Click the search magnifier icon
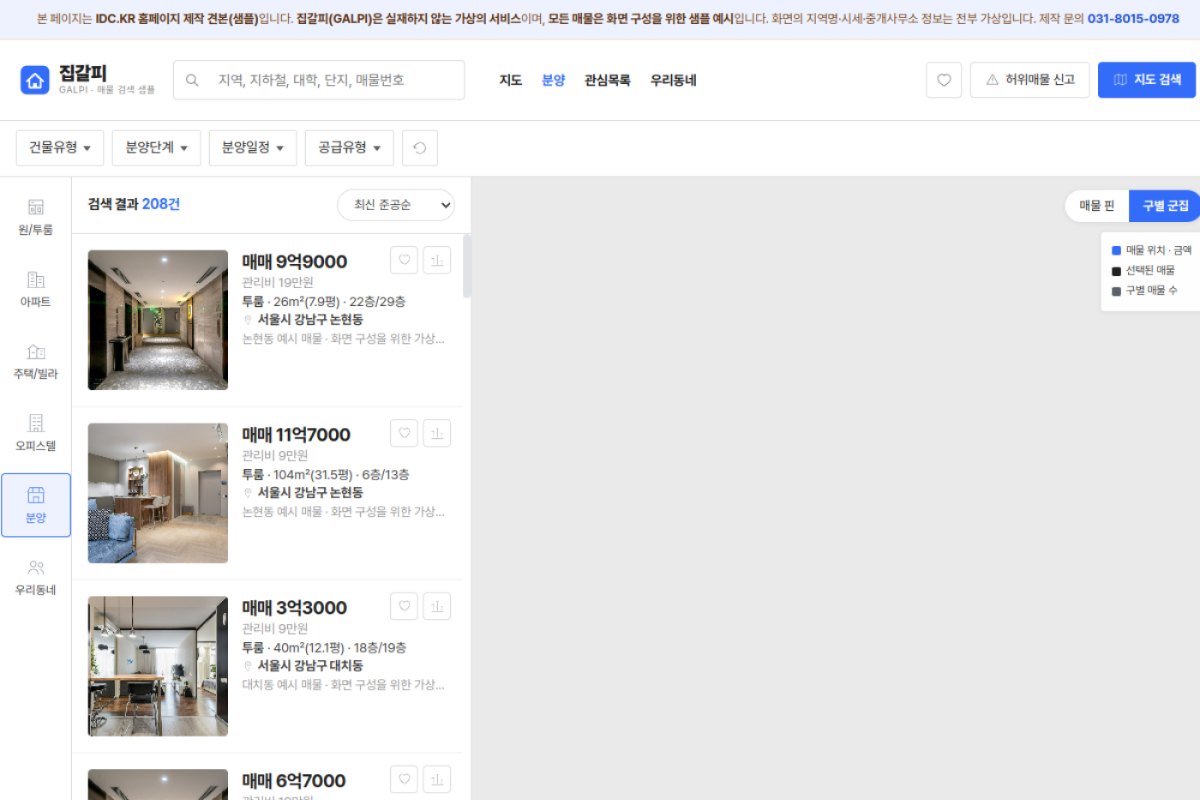This screenshot has width=1200, height=800. tap(192, 80)
